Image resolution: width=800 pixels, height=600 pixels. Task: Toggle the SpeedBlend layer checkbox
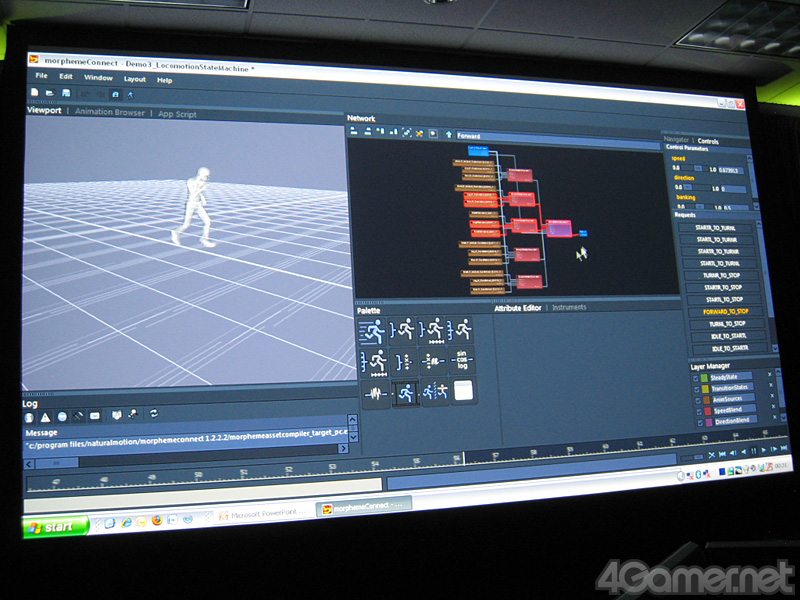[699, 412]
